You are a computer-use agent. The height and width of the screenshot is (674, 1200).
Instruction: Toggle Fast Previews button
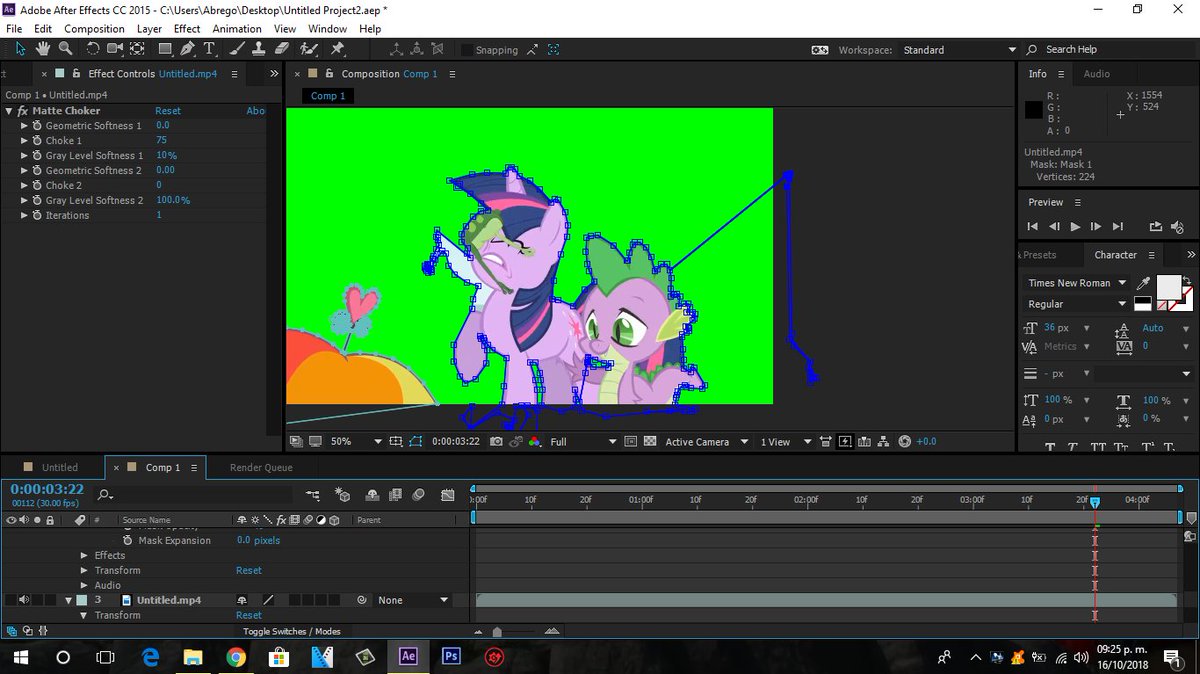pos(845,441)
